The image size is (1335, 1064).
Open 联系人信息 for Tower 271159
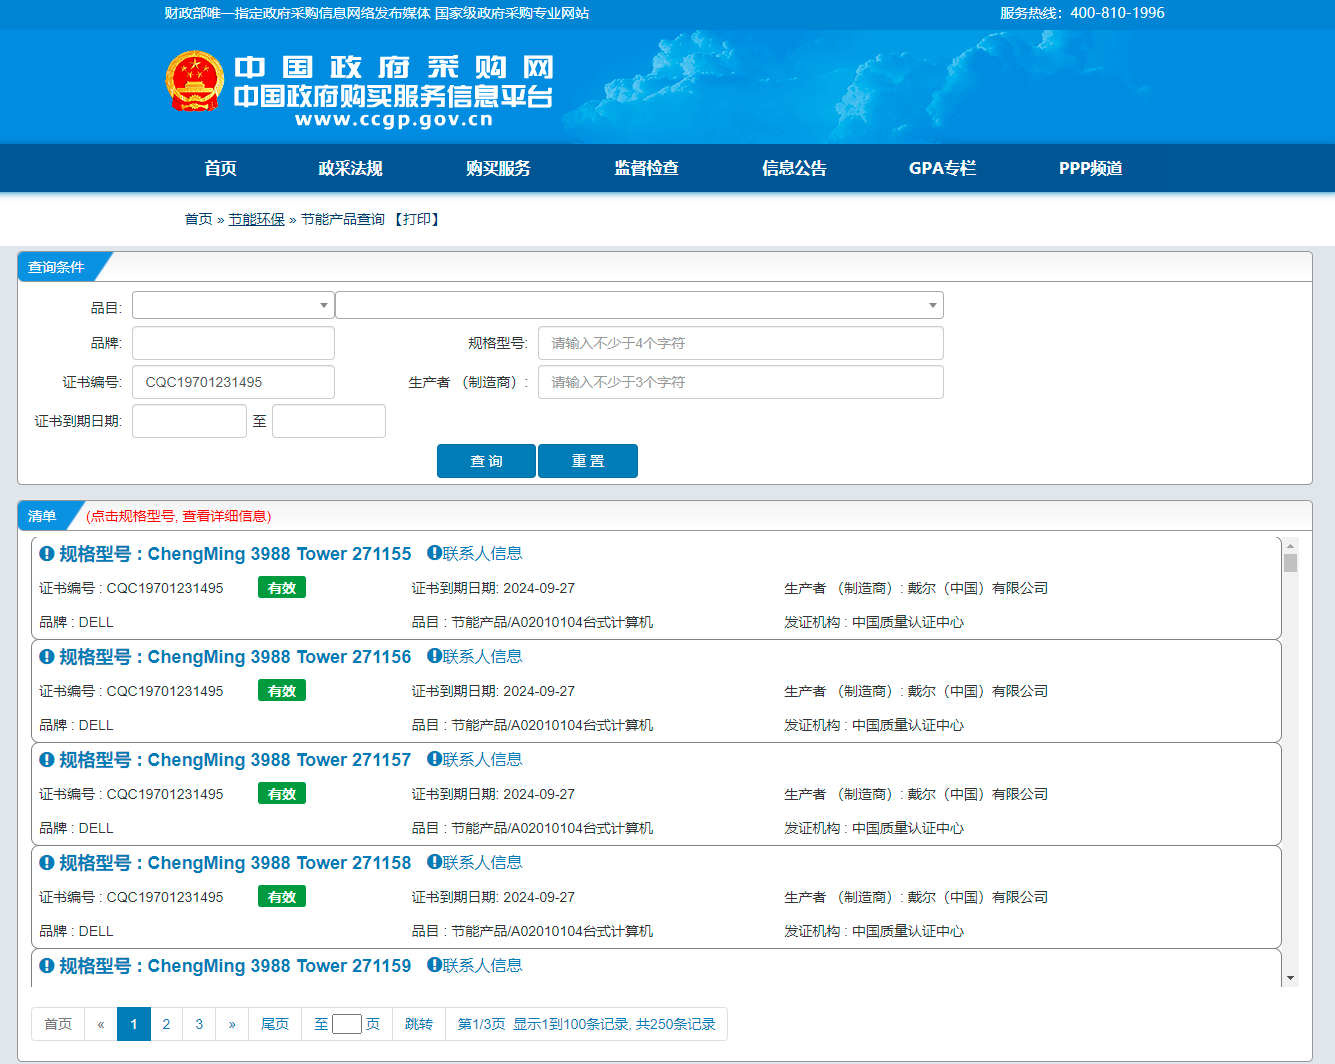(x=482, y=965)
